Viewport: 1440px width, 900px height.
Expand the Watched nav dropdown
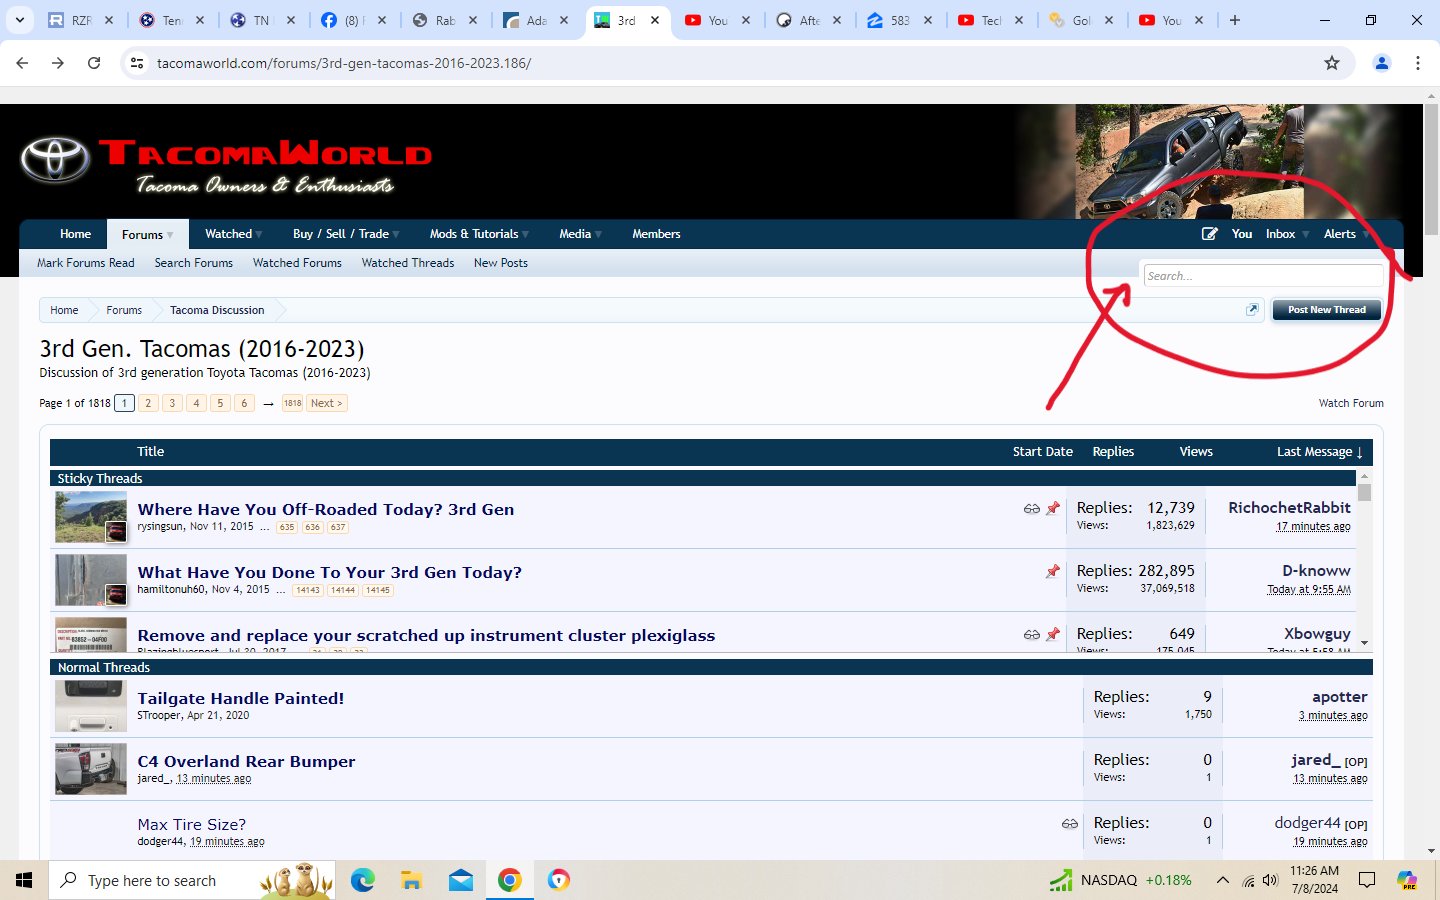[x=259, y=234]
